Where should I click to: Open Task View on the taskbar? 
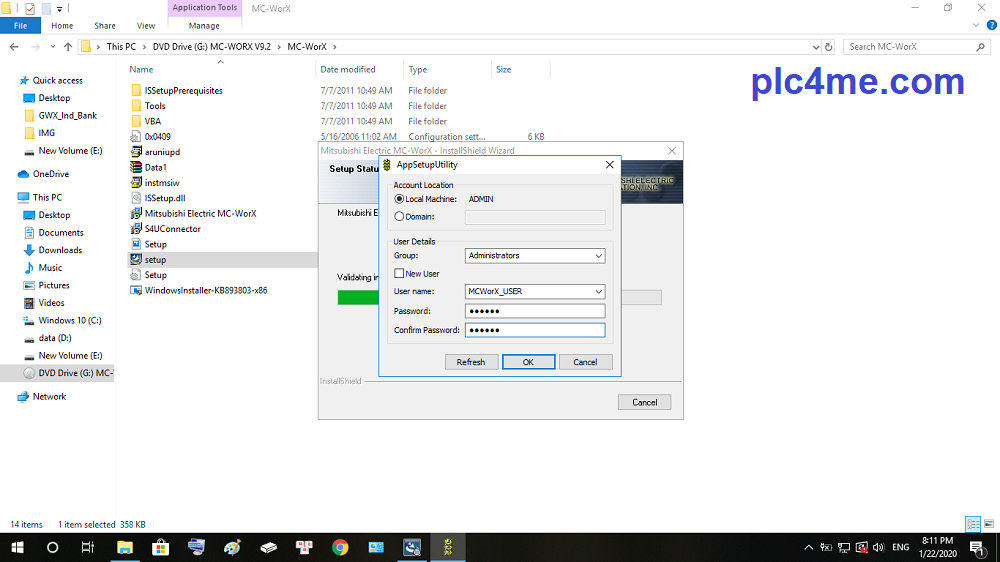(x=88, y=547)
